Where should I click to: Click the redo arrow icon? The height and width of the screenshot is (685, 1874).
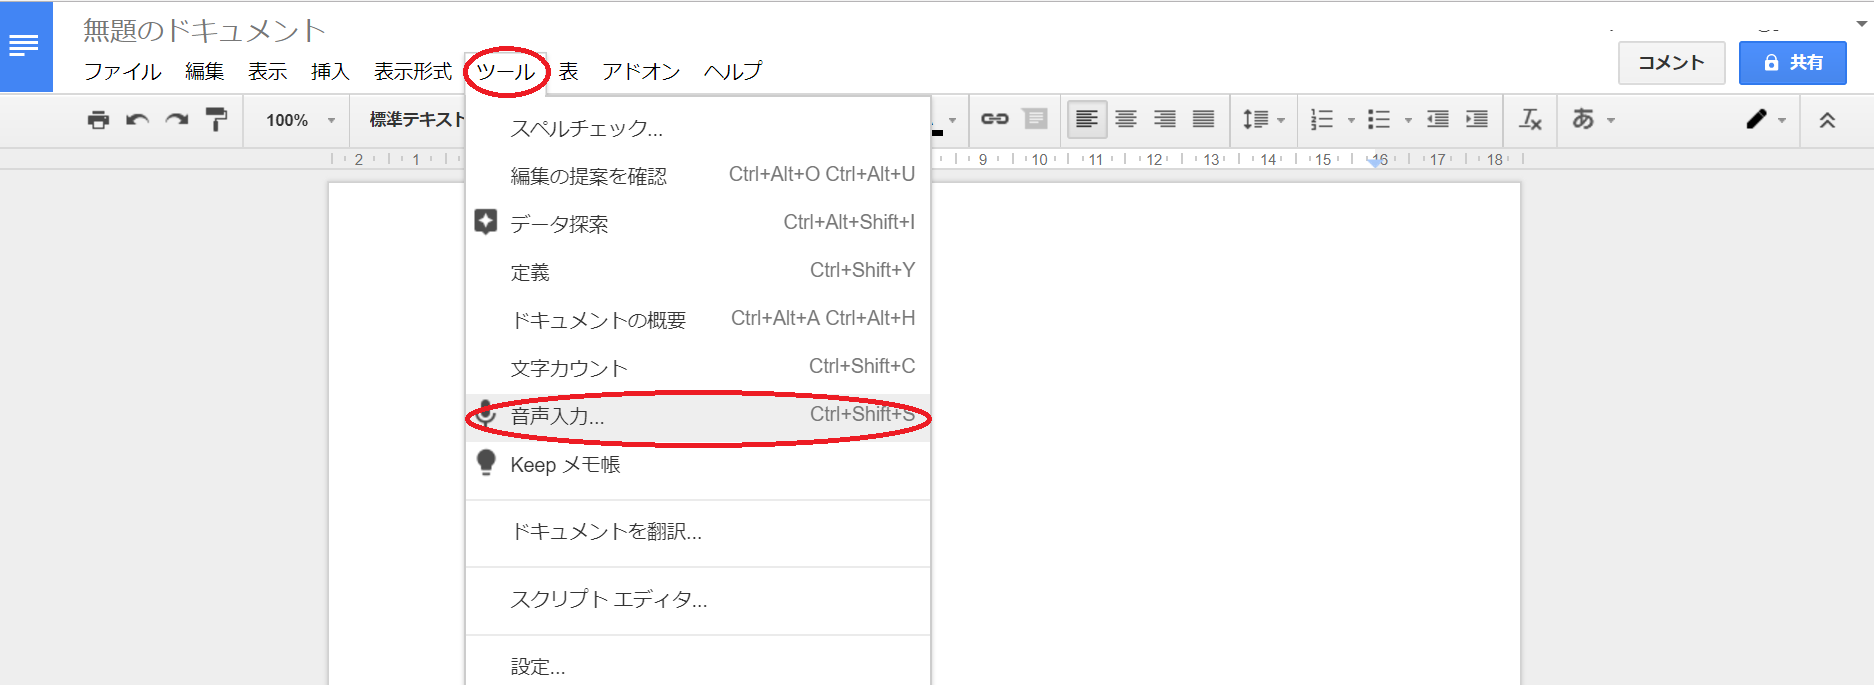coord(177,120)
